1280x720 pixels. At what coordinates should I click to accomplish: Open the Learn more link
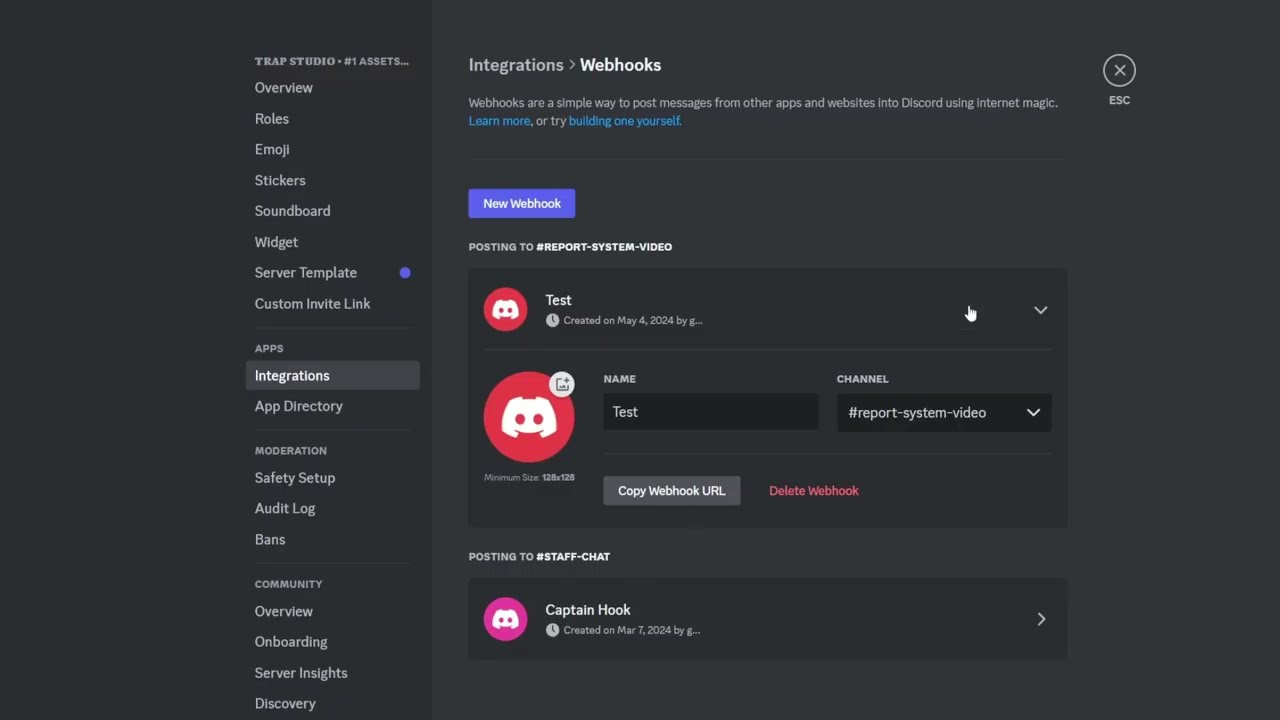(500, 121)
